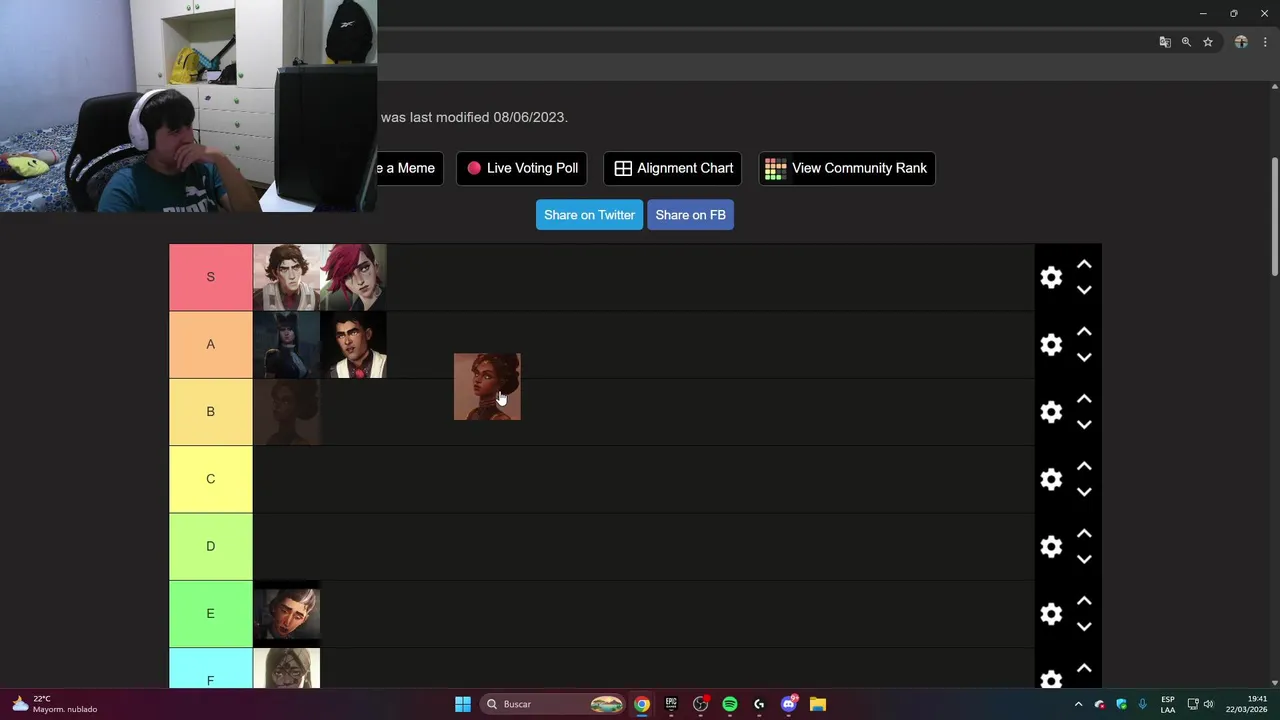Open Logitech G Hub from taskbar

point(759,704)
